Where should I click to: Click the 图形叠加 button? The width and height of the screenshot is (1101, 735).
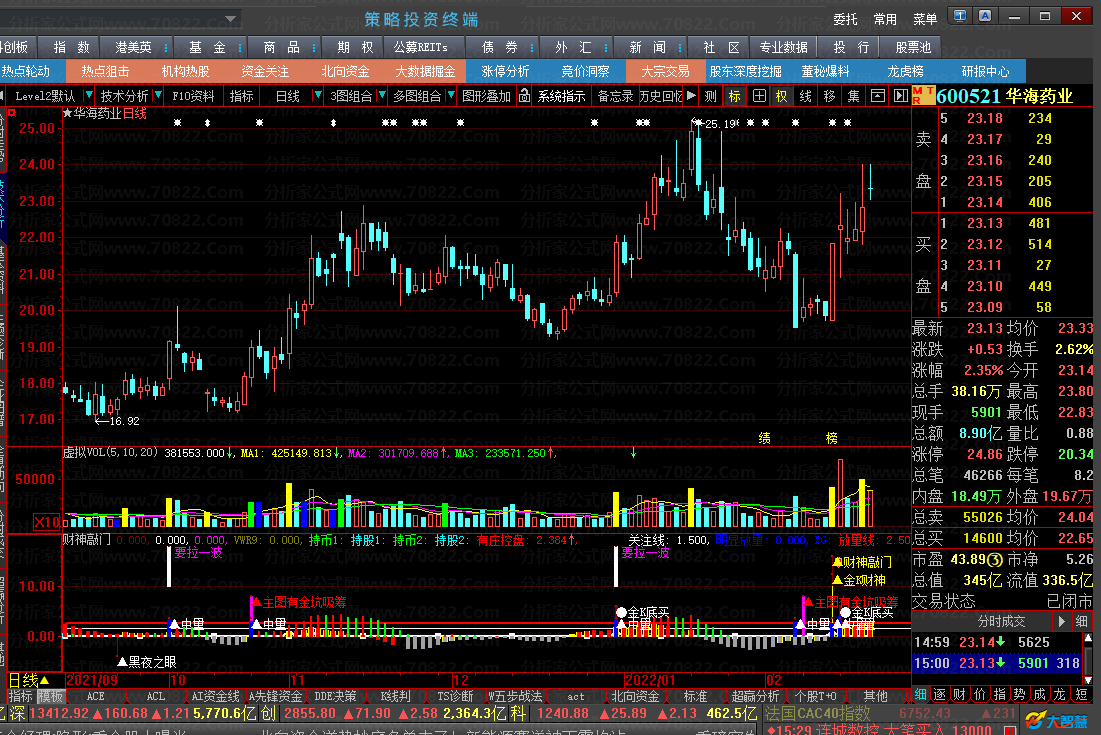[x=486, y=96]
